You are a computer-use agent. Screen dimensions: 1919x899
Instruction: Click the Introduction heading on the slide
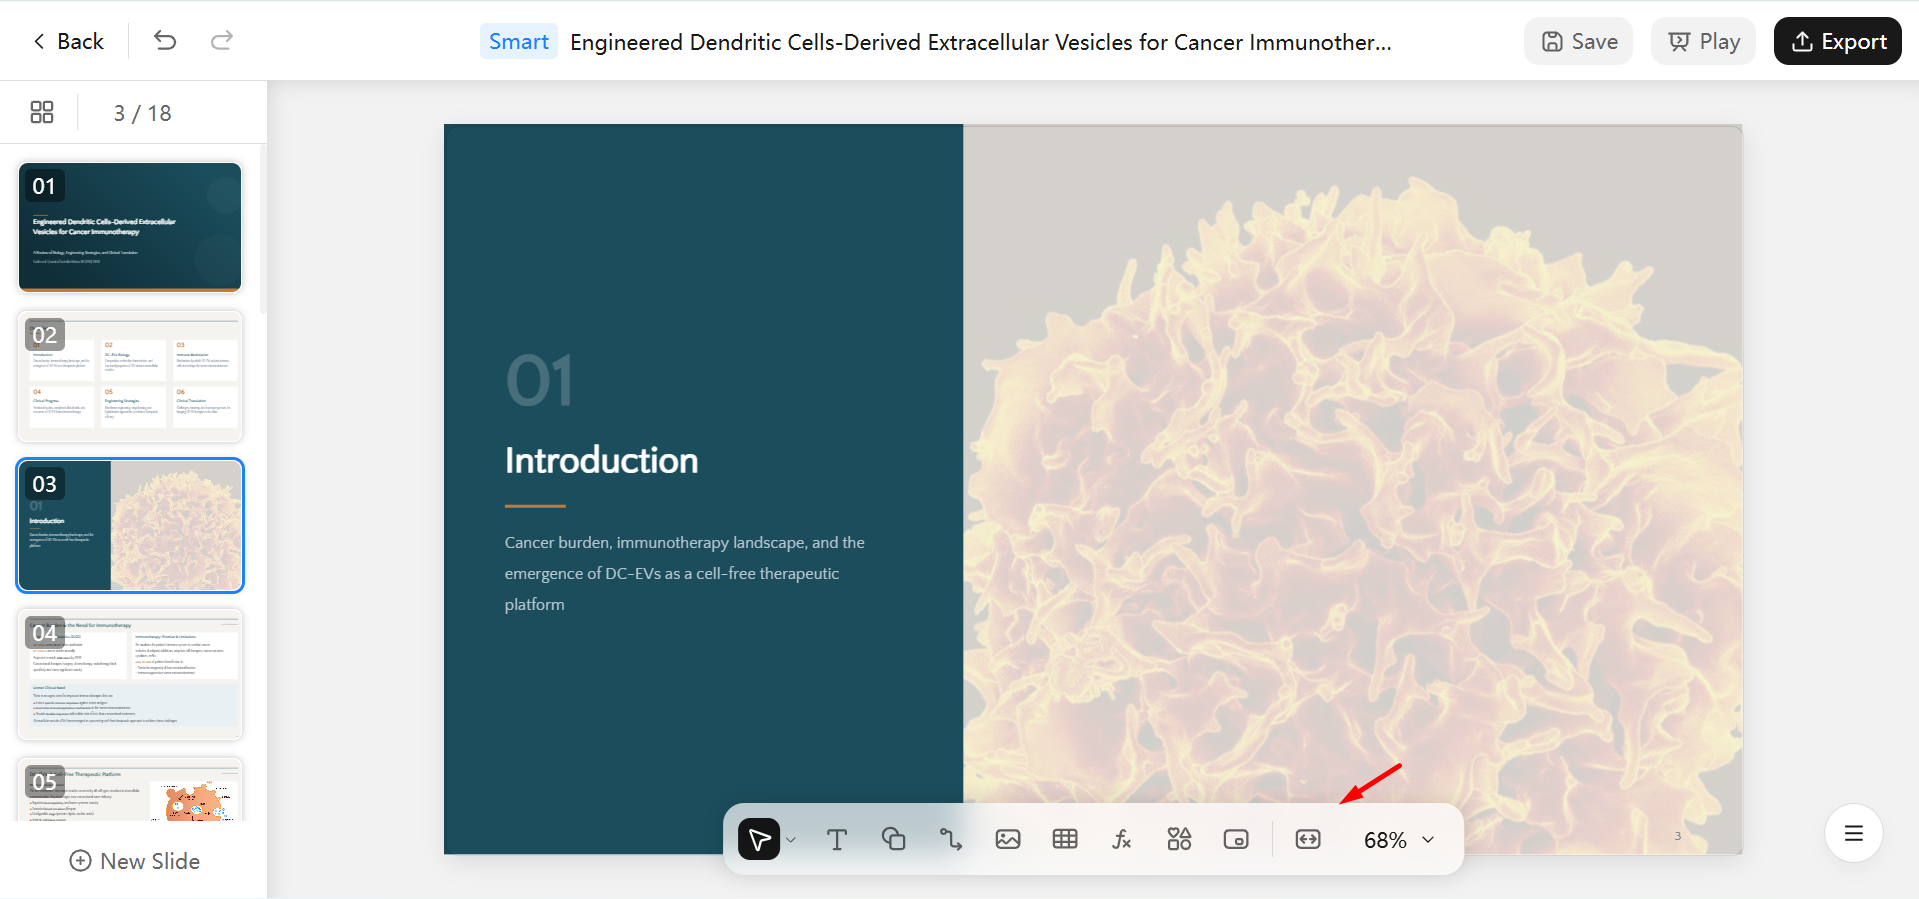(602, 461)
